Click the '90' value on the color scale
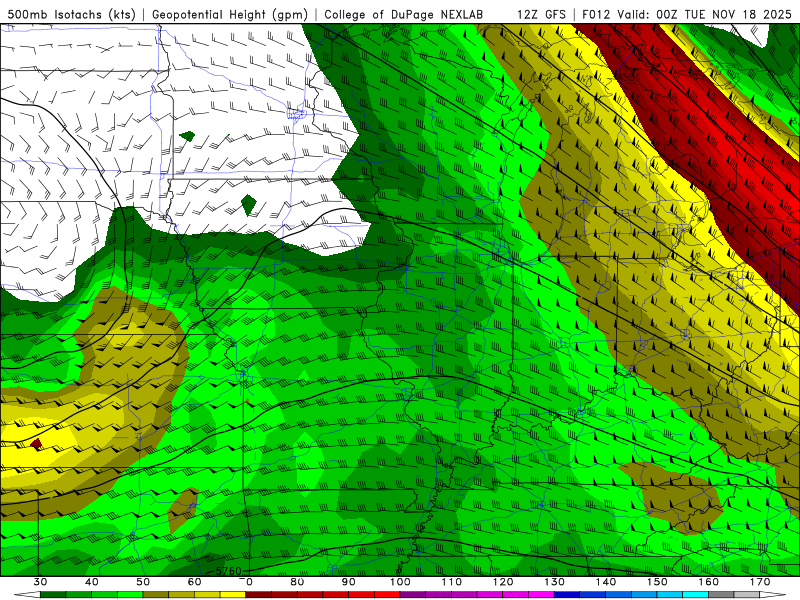 pyautogui.click(x=349, y=582)
